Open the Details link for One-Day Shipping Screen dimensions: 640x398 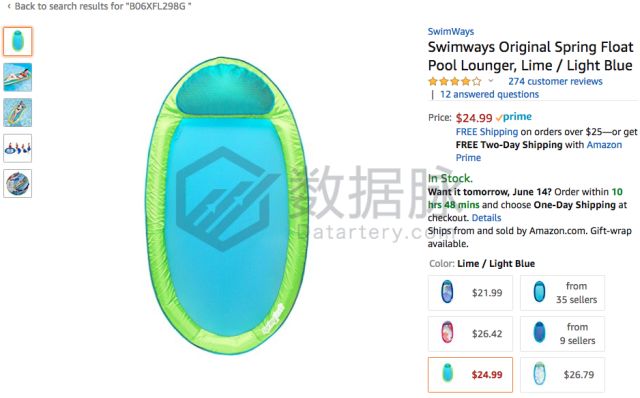point(486,218)
